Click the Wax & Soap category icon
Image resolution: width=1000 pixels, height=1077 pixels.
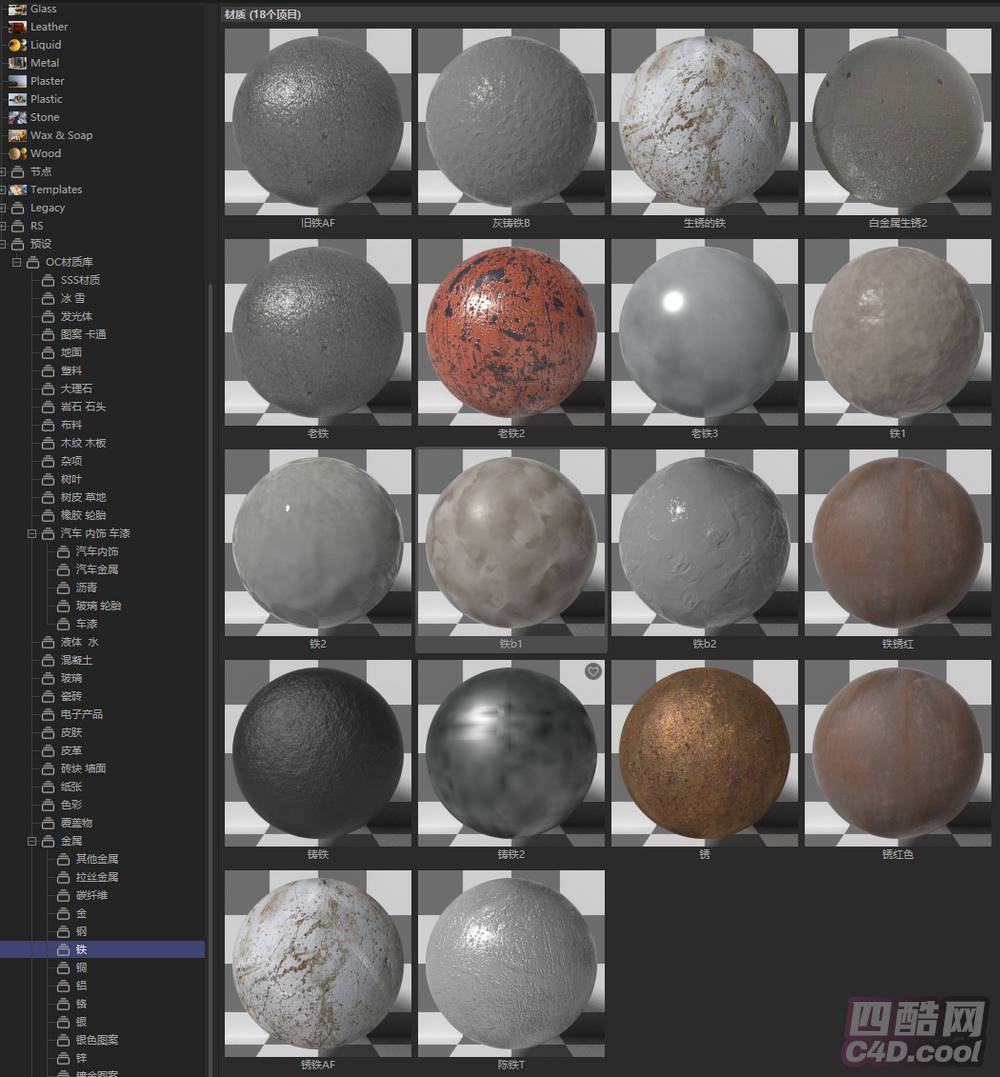17,135
